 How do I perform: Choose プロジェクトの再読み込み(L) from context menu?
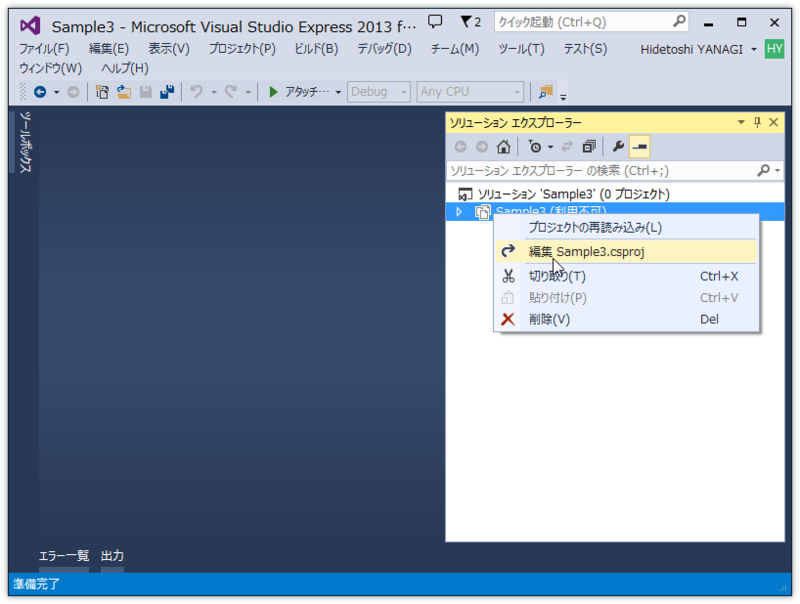click(626, 228)
